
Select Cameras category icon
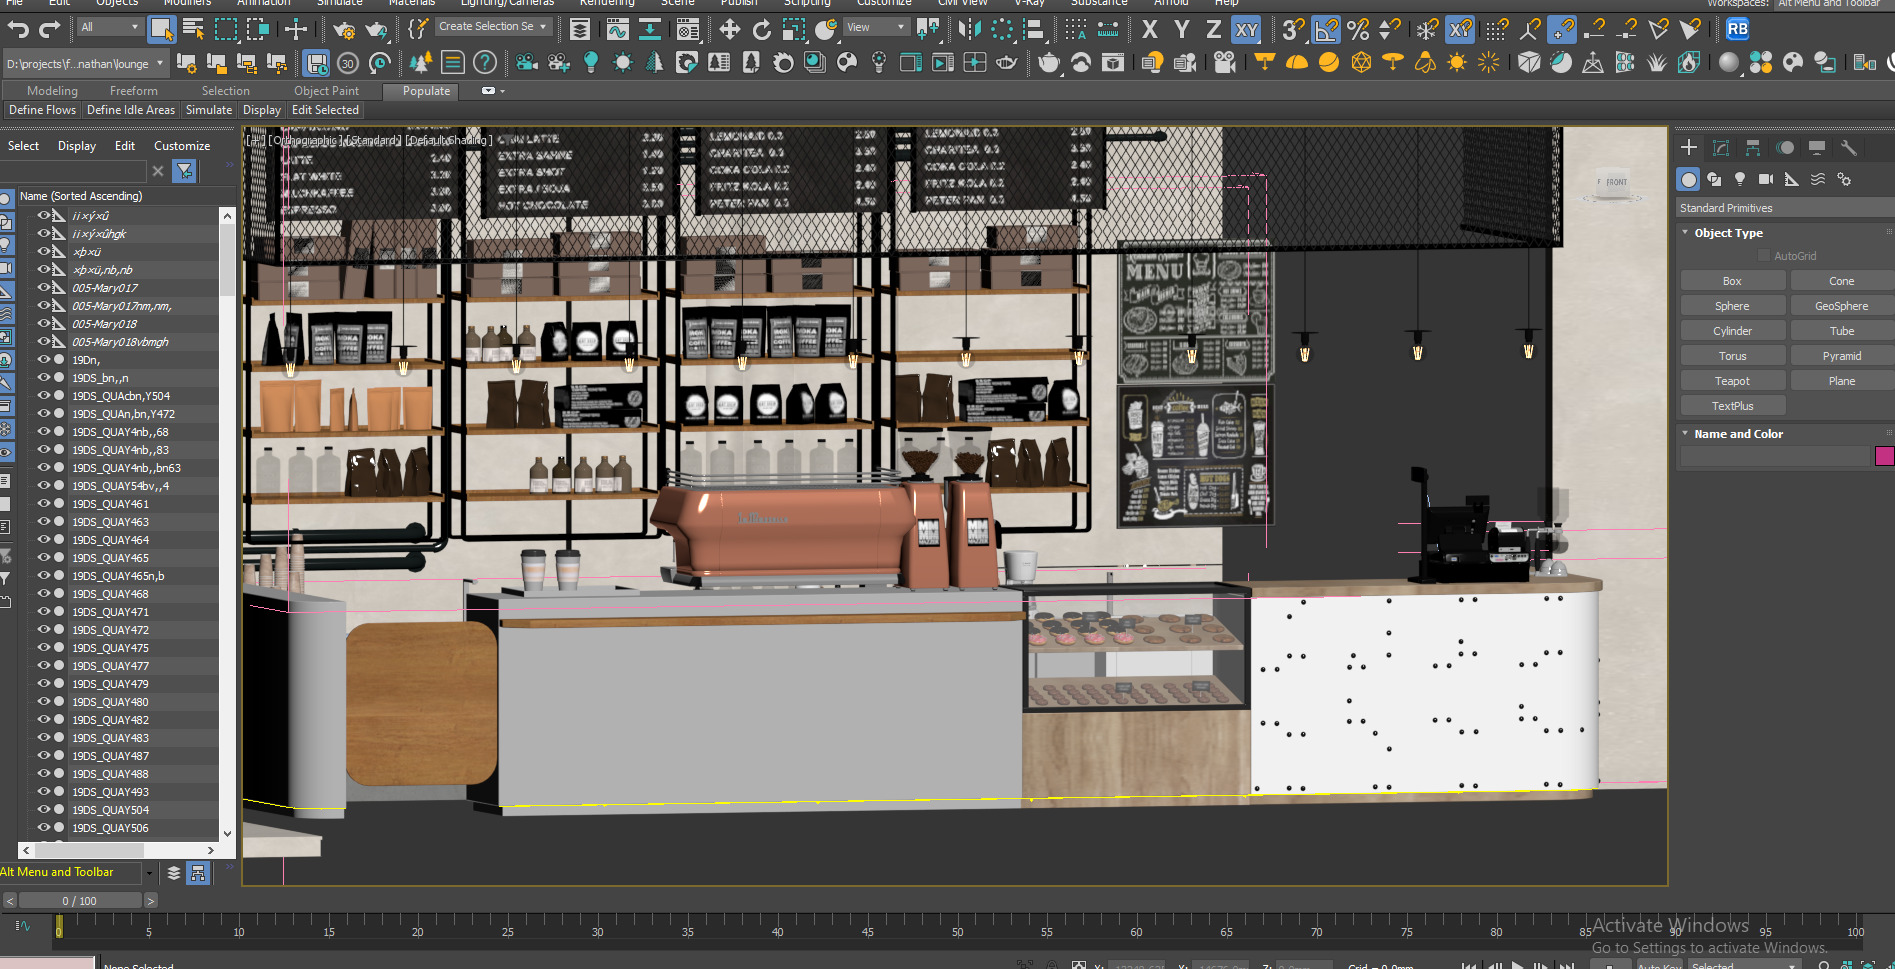pos(1766,179)
